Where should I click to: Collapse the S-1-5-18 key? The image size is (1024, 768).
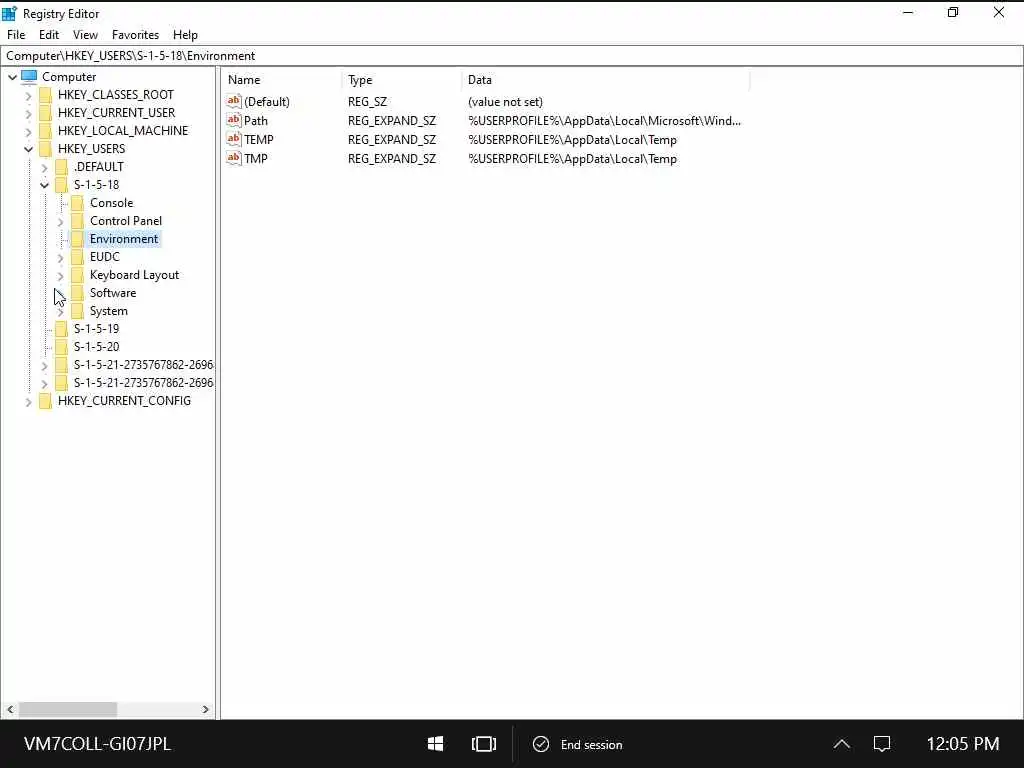click(44, 185)
